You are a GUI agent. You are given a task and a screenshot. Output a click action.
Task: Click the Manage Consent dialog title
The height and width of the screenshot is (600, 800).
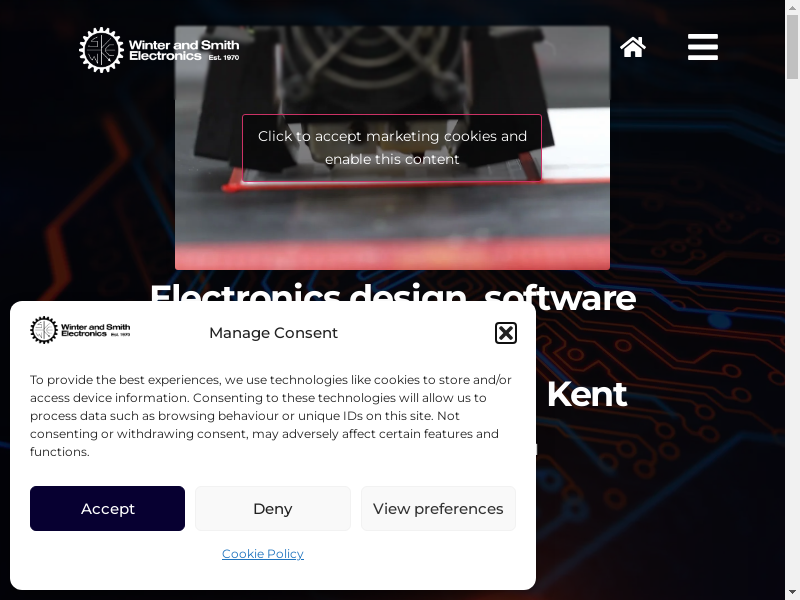273,333
